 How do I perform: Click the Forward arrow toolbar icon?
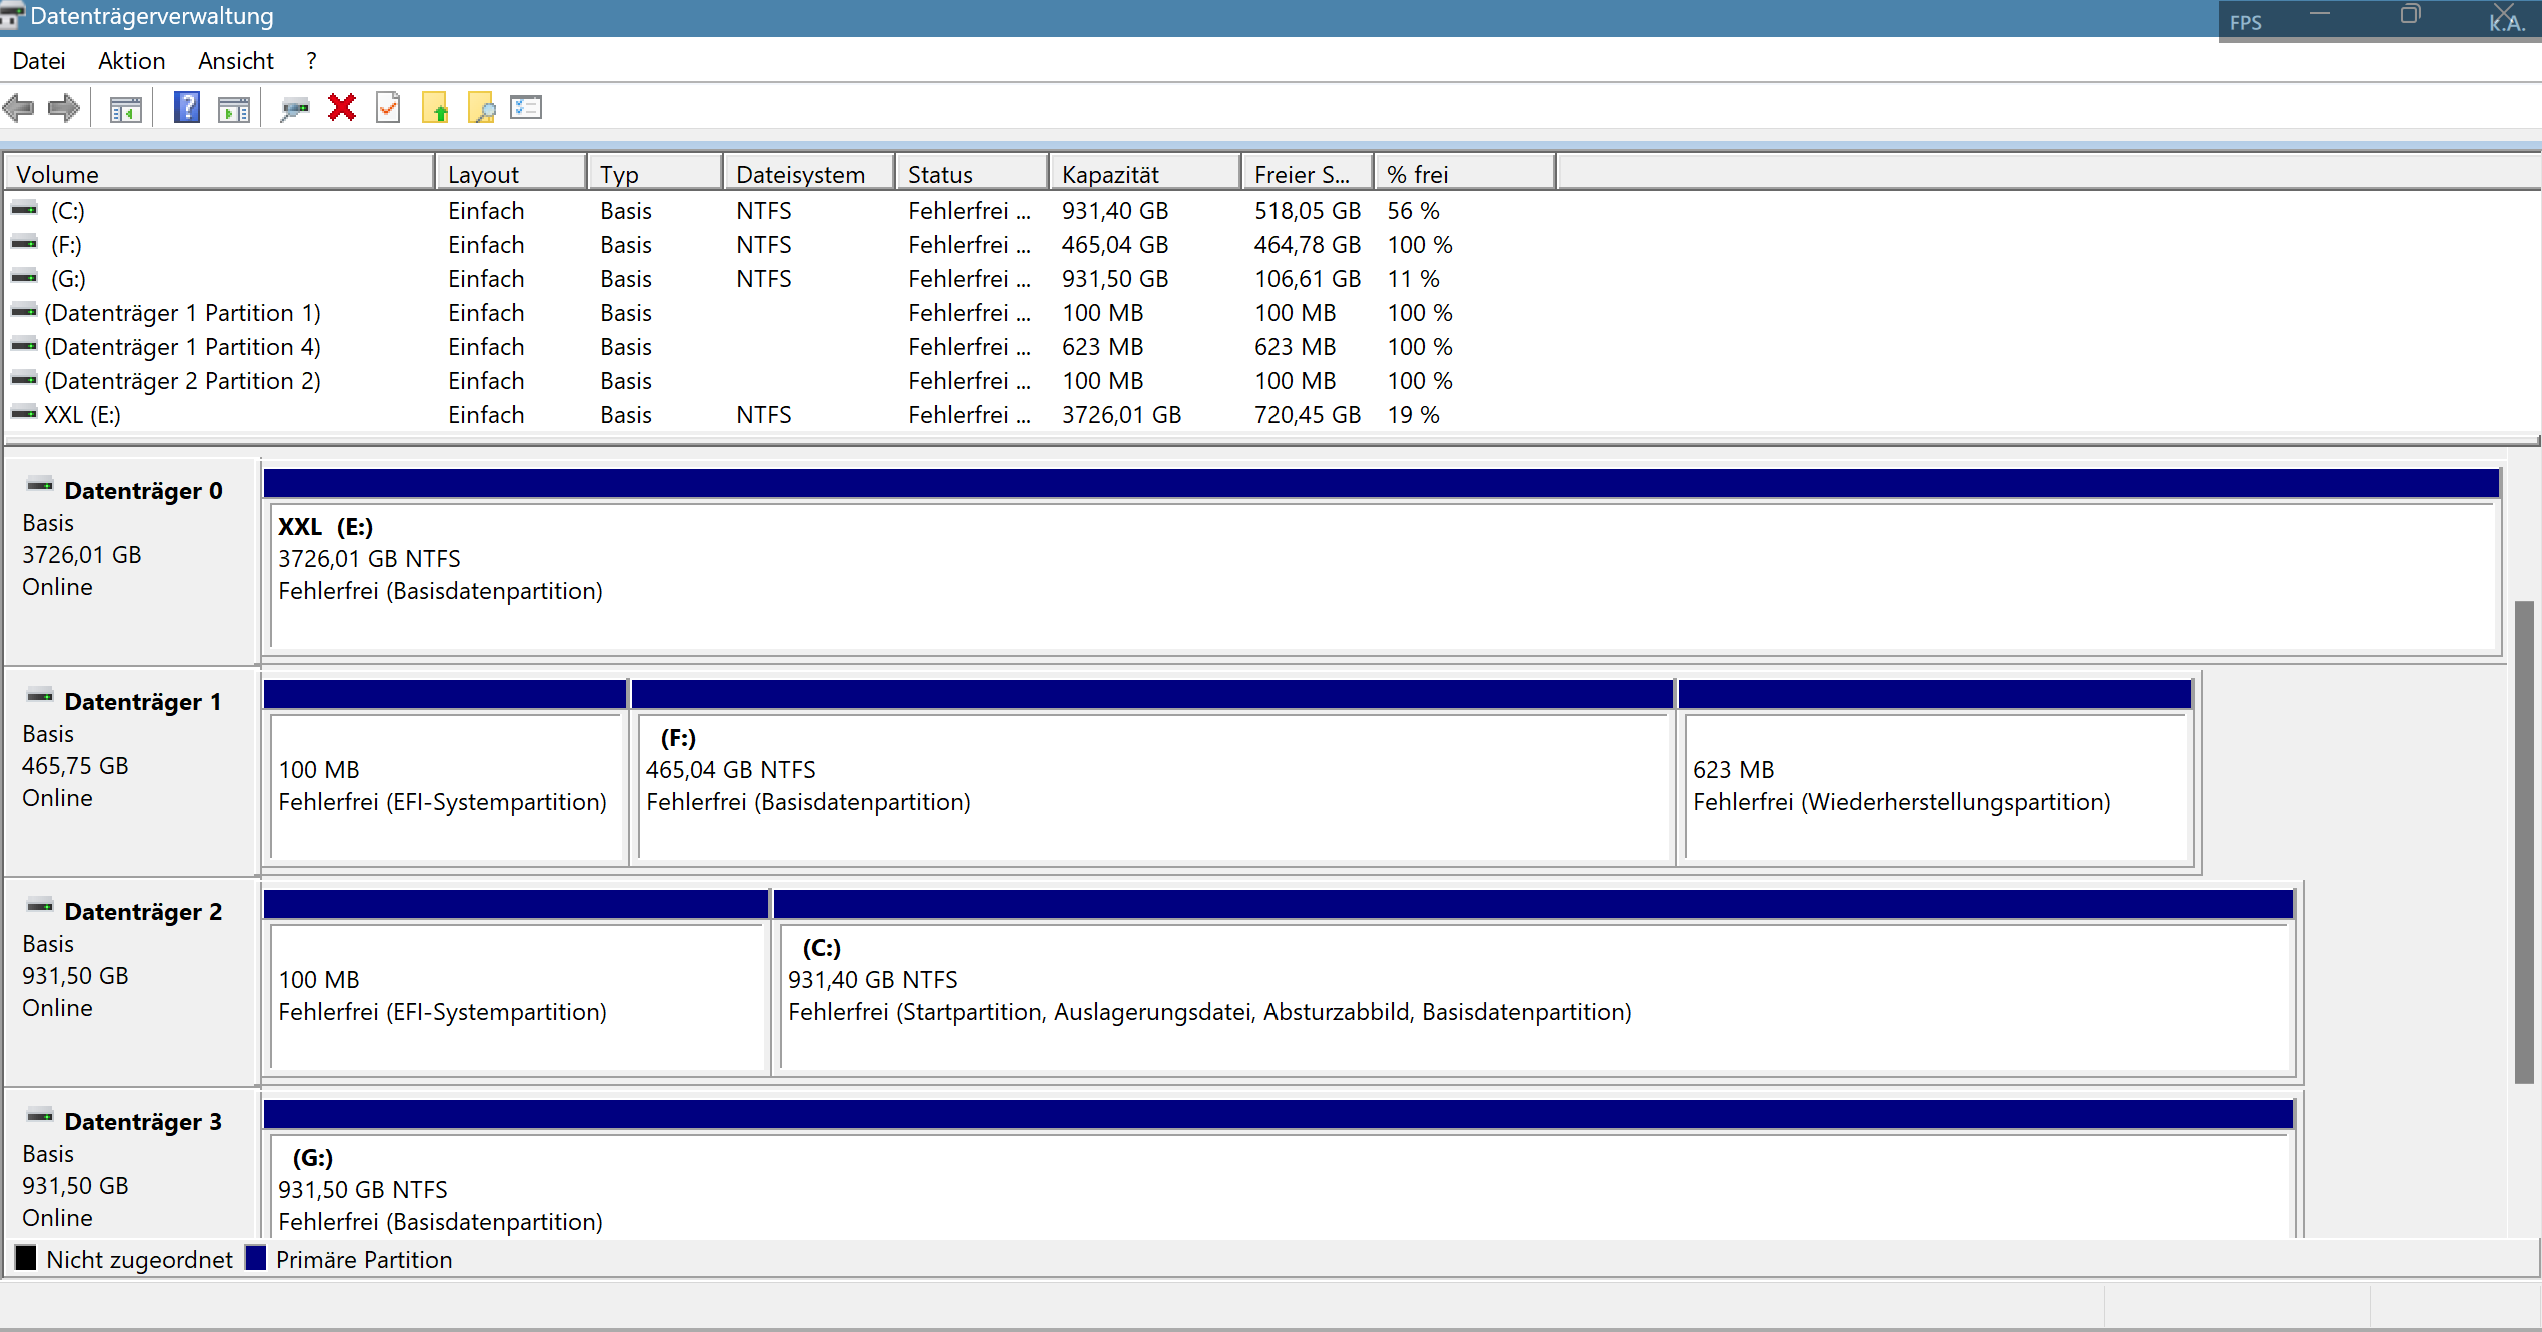[64, 108]
